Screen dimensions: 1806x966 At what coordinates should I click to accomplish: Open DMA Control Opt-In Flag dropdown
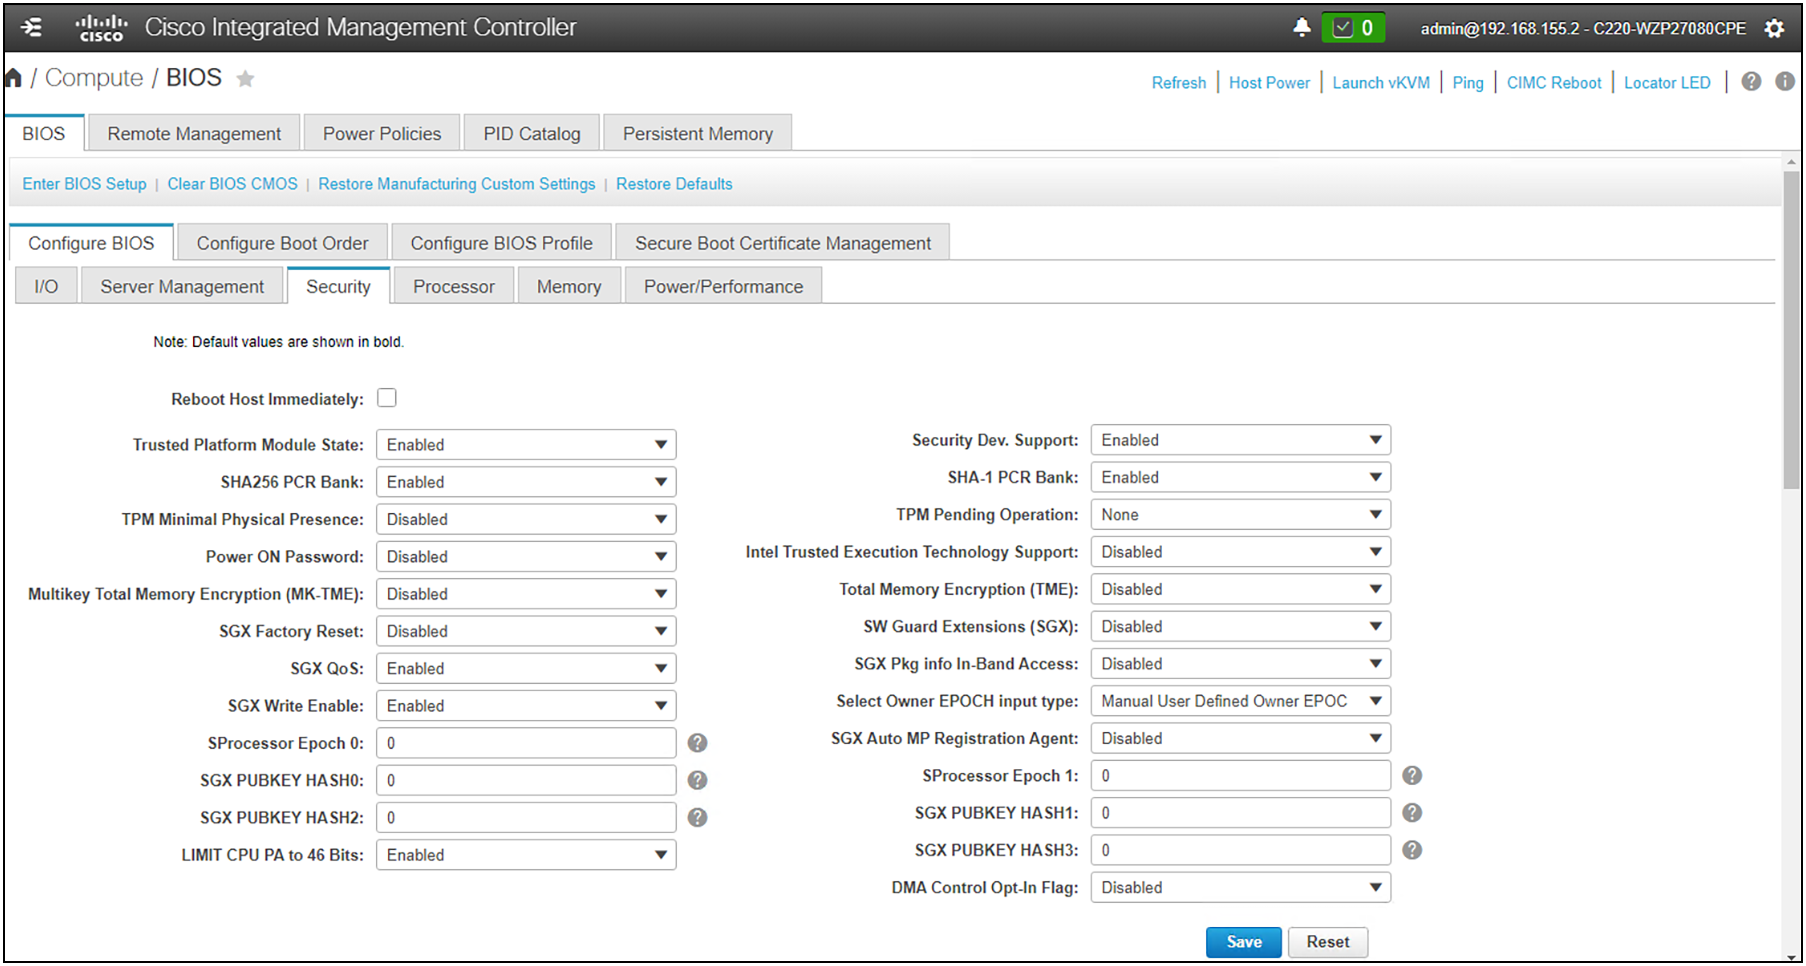(1241, 887)
